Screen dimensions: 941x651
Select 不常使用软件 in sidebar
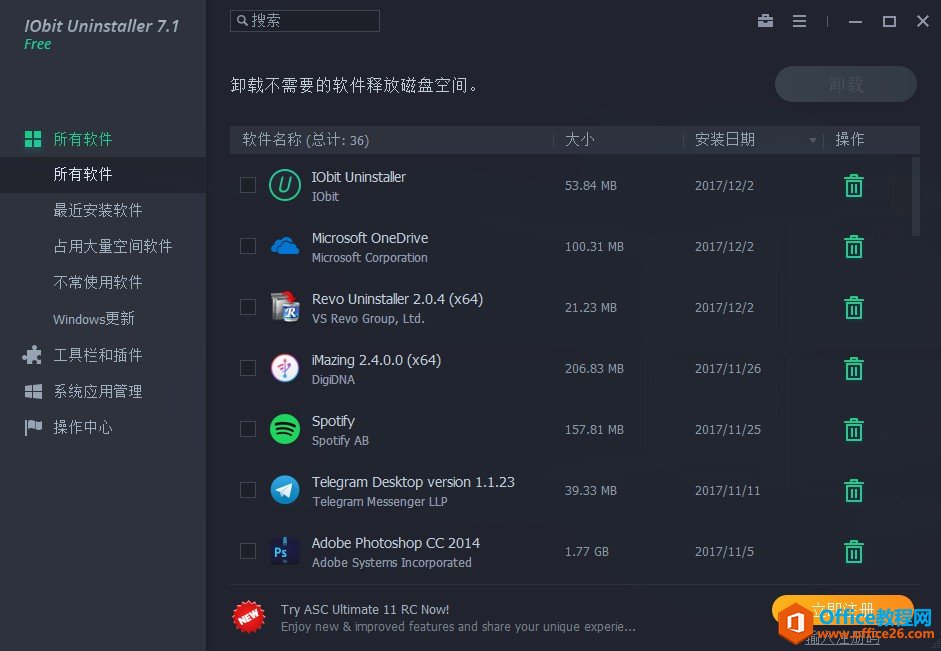pyautogui.click(x=97, y=283)
